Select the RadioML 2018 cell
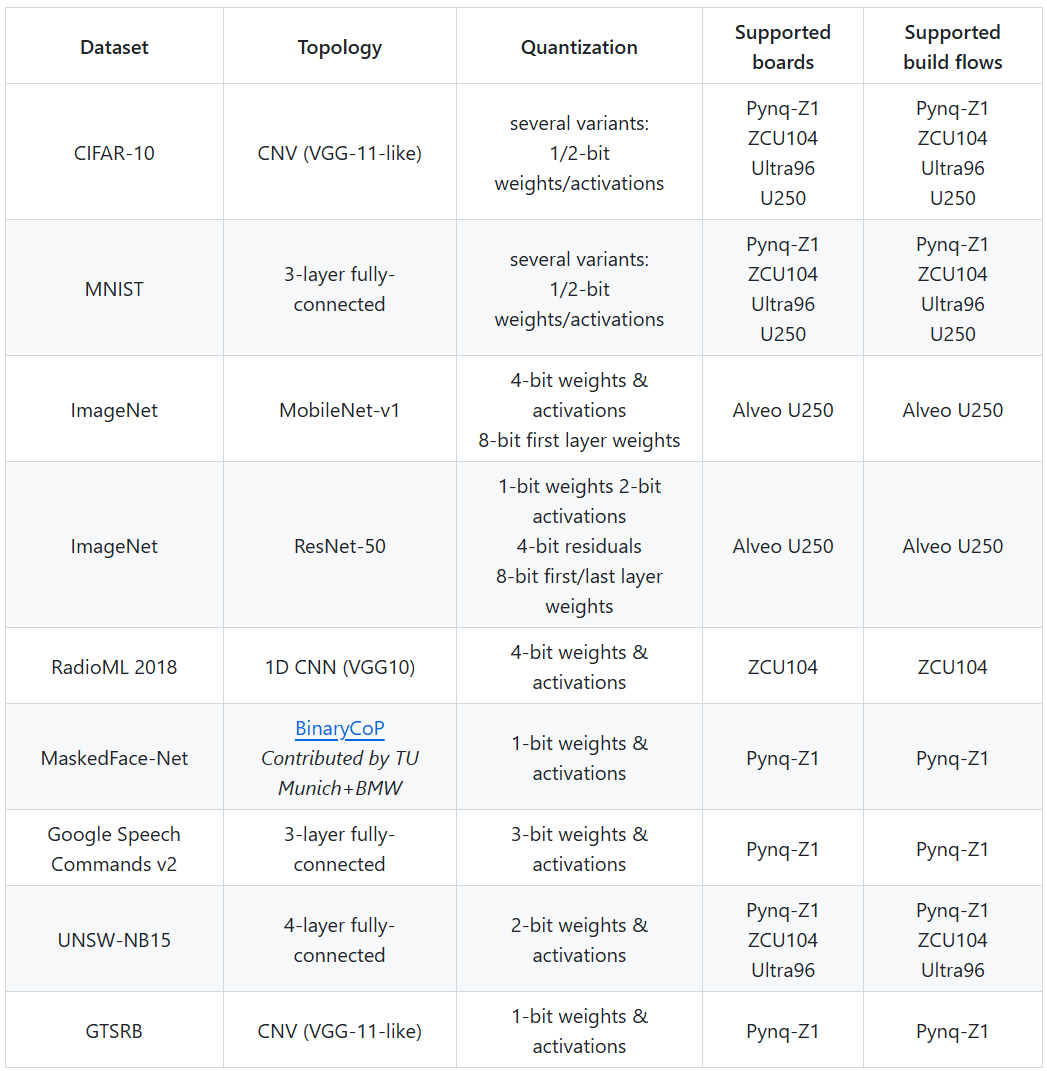1047x1071 pixels. pos(114,667)
